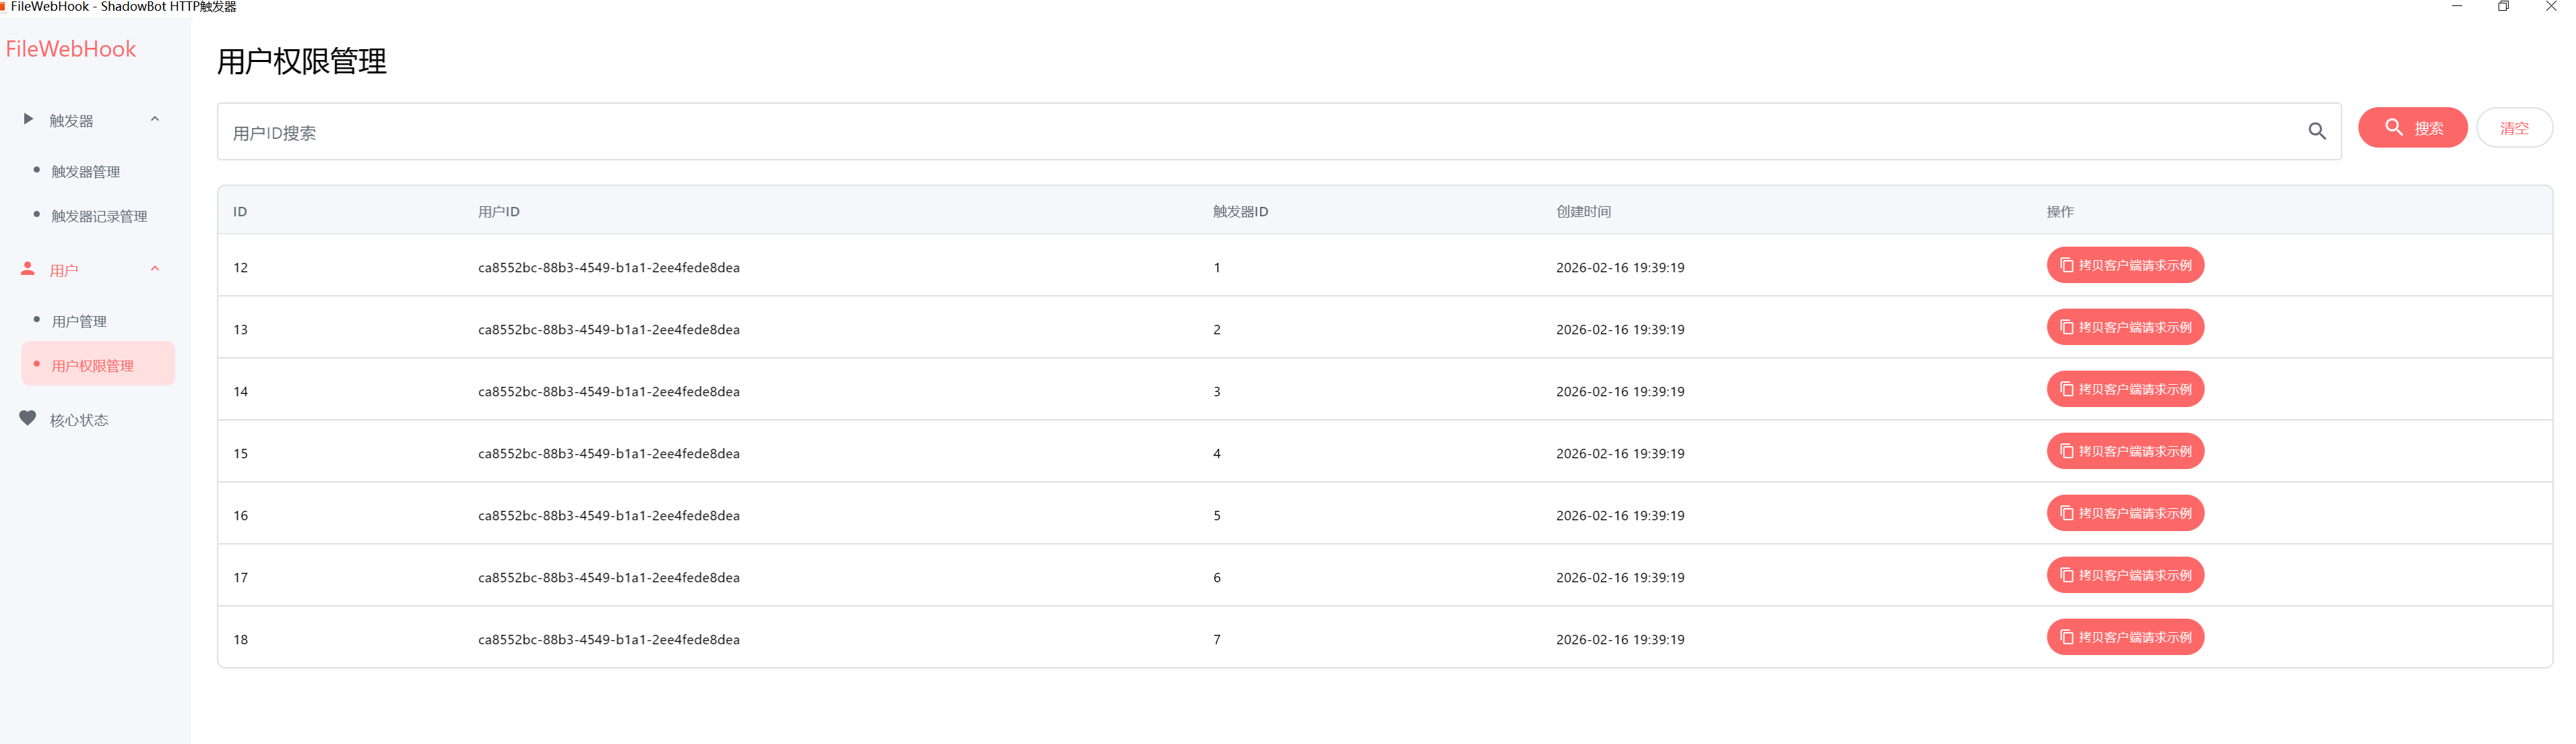Collapse the 用户 menu group chevron
This screenshot has height=744, width=2576.
[x=155, y=269]
